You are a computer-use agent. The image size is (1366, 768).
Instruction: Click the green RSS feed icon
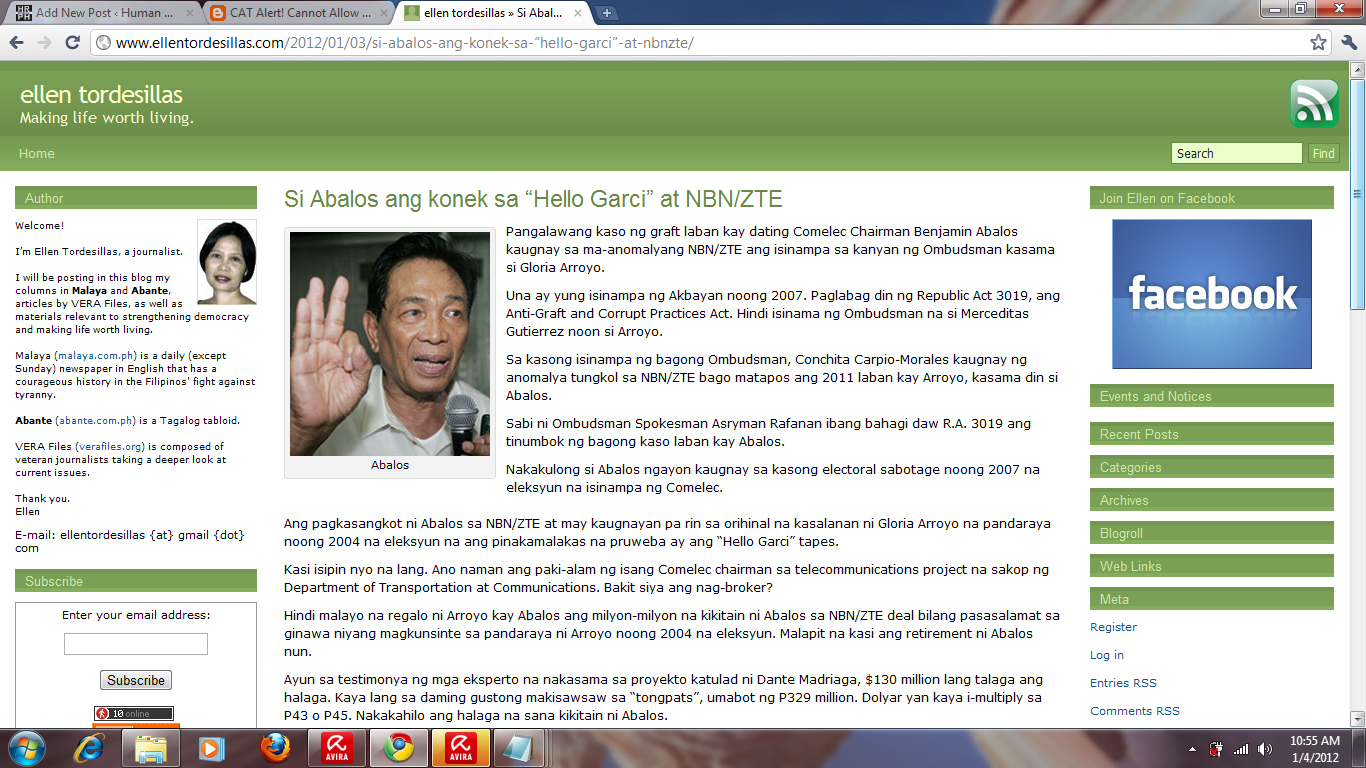[x=1314, y=104]
